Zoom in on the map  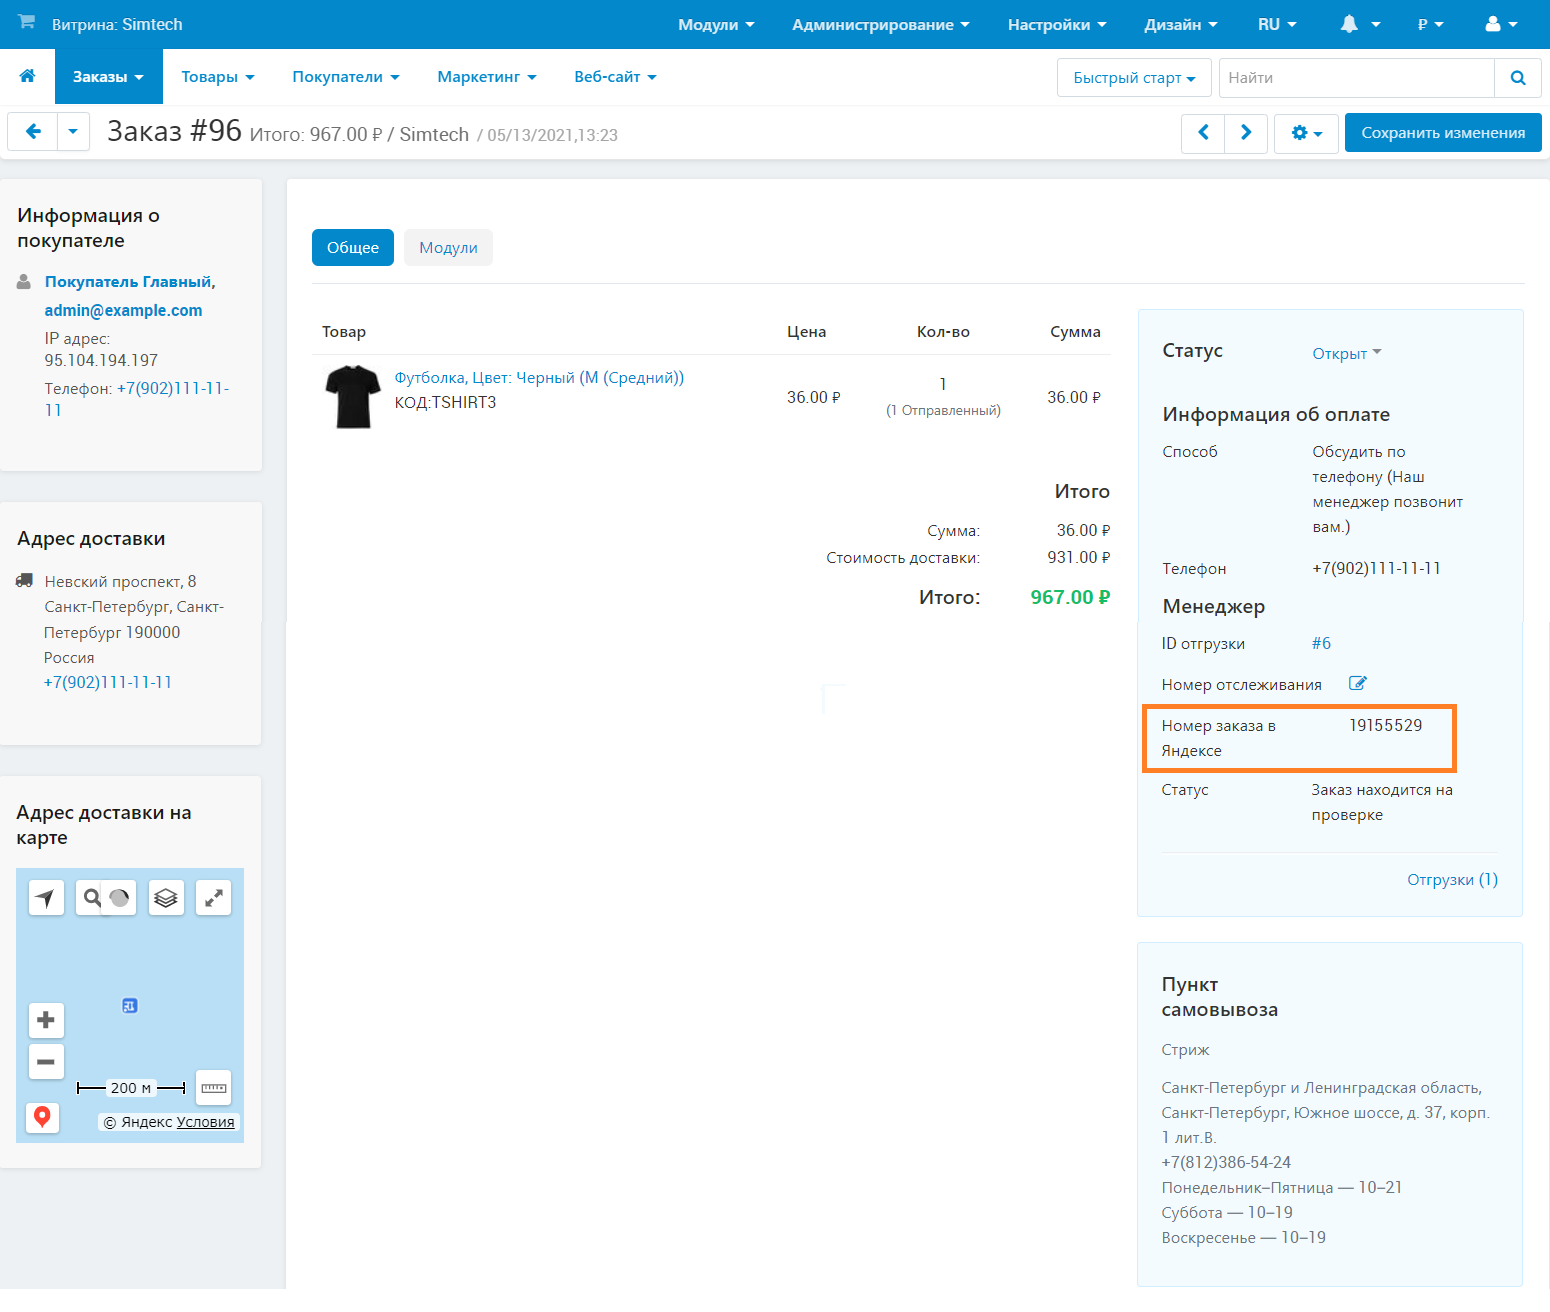(x=46, y=1020)
